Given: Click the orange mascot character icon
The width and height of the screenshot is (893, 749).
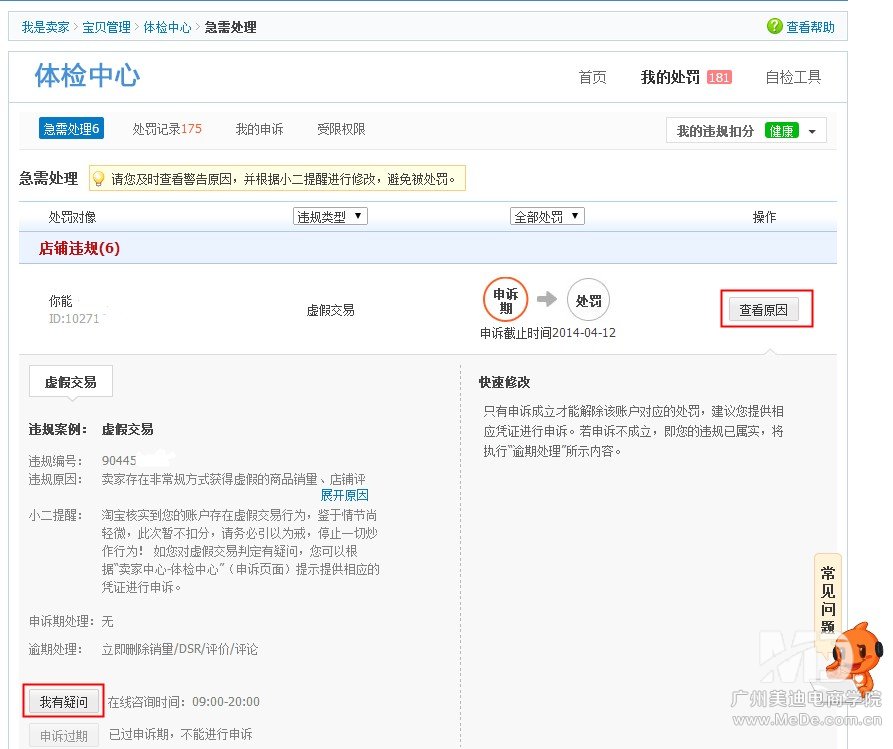Looking at the screenshot, I should coord(852,656).
